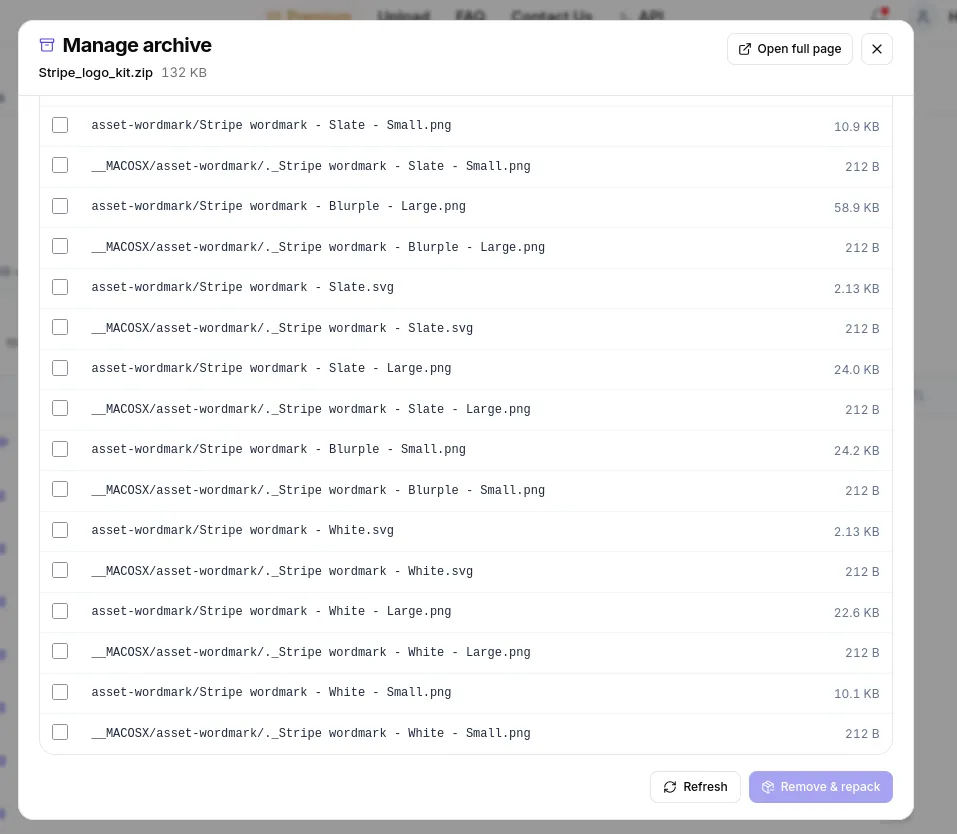
Task: Click the archive box icon beside Manage archive
Action: point(47,45)
